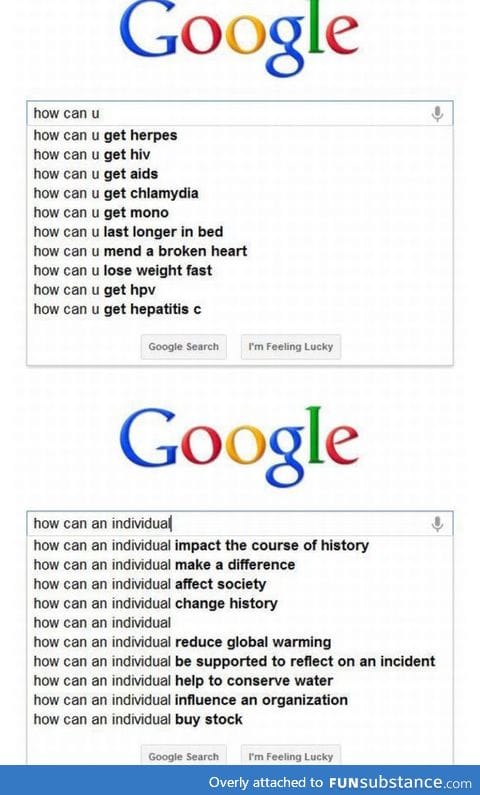Pick 'how can u lose weight fast' suggestion

240,270
